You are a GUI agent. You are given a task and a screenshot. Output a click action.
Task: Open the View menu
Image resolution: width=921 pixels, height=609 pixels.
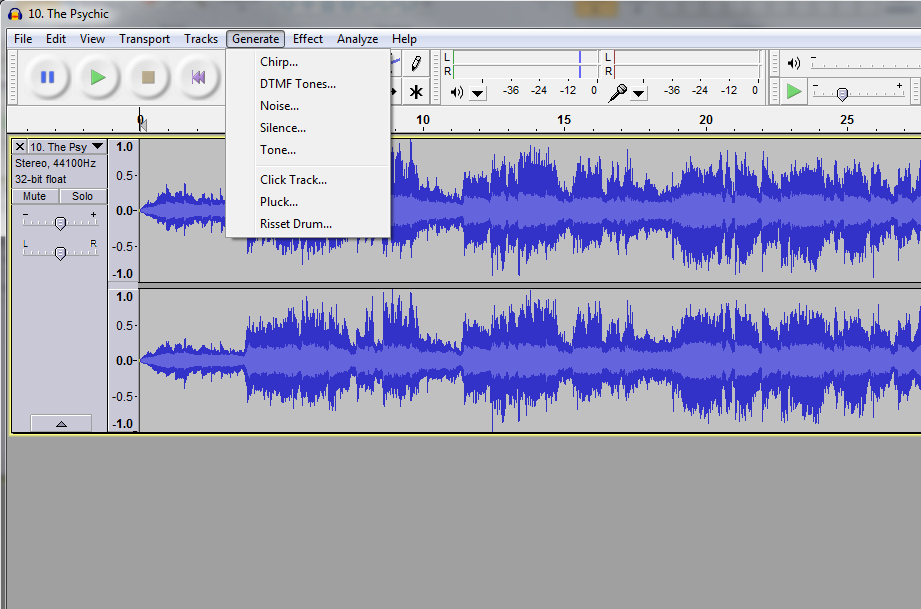(x=92, y=39)
